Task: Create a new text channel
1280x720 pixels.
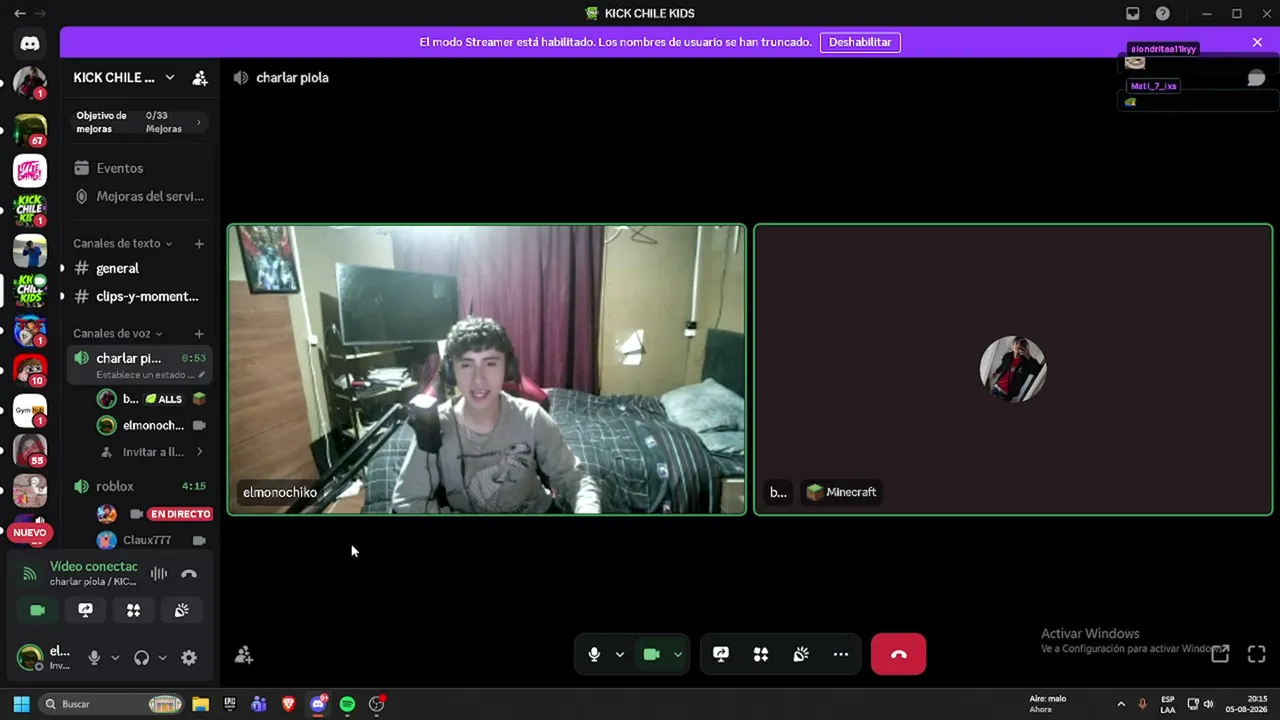Action: coord(199,243)
